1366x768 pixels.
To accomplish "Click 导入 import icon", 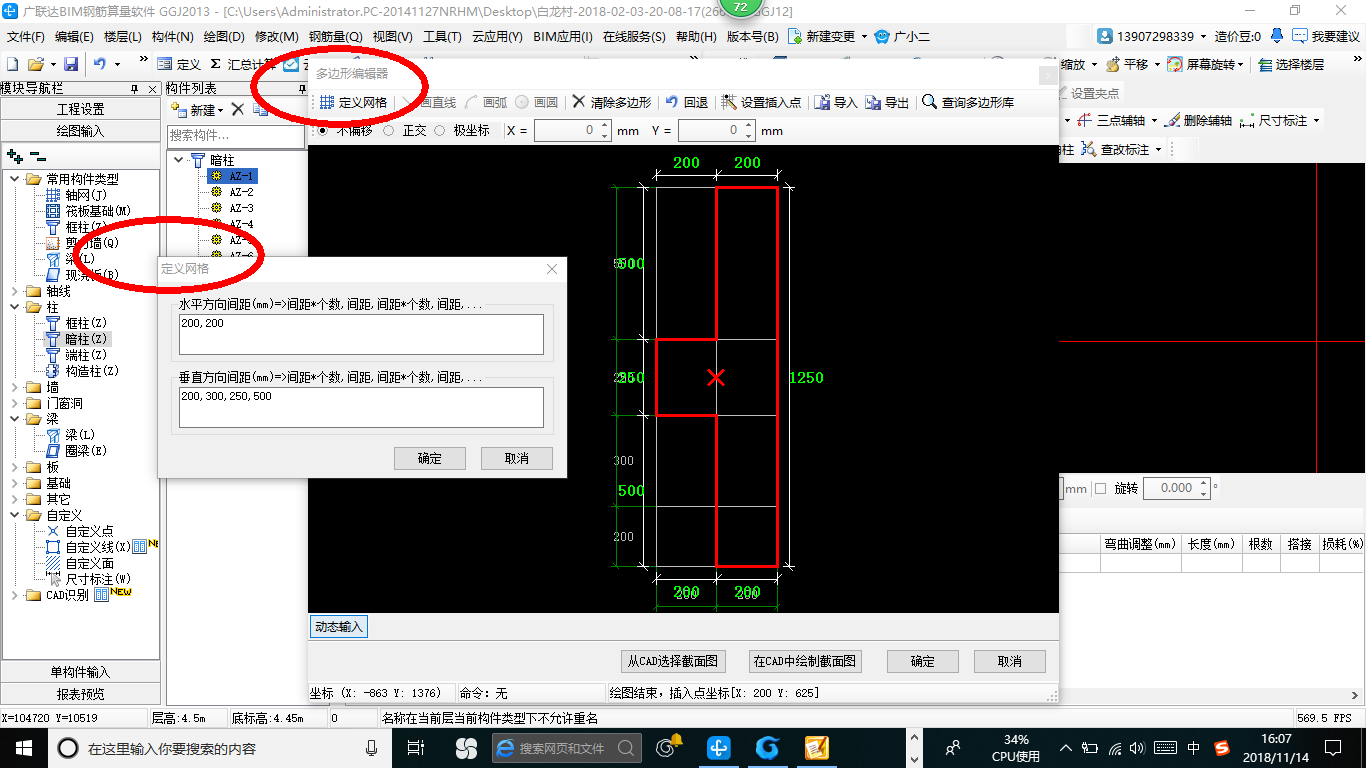I will [836, 102].
